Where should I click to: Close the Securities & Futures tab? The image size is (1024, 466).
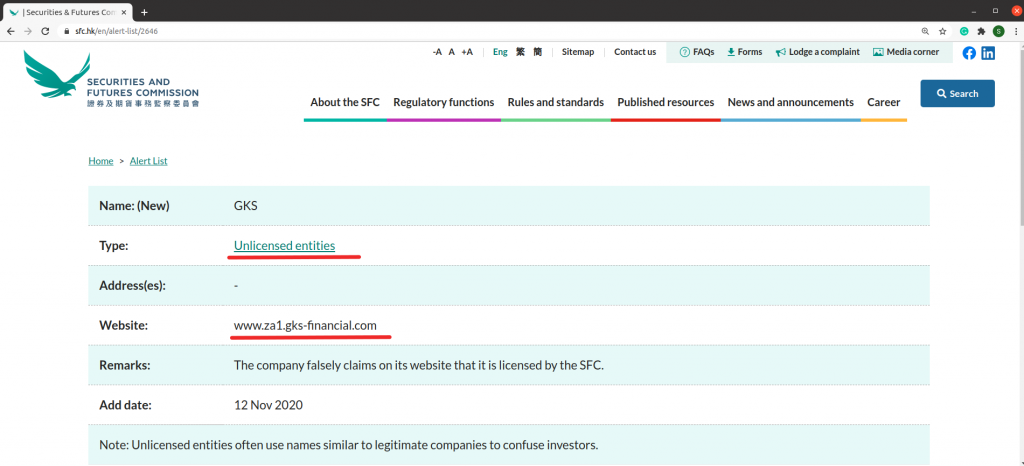click(x=124, y=12)
